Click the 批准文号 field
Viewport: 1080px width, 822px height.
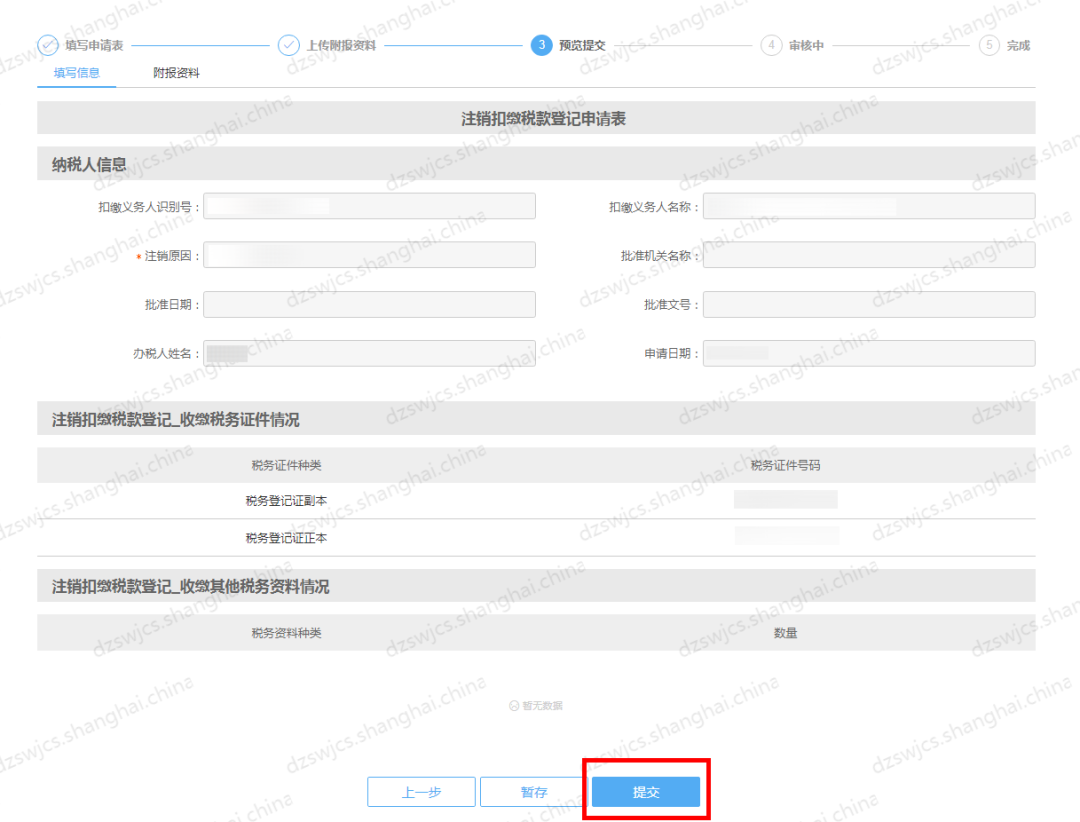coord(869,305)
